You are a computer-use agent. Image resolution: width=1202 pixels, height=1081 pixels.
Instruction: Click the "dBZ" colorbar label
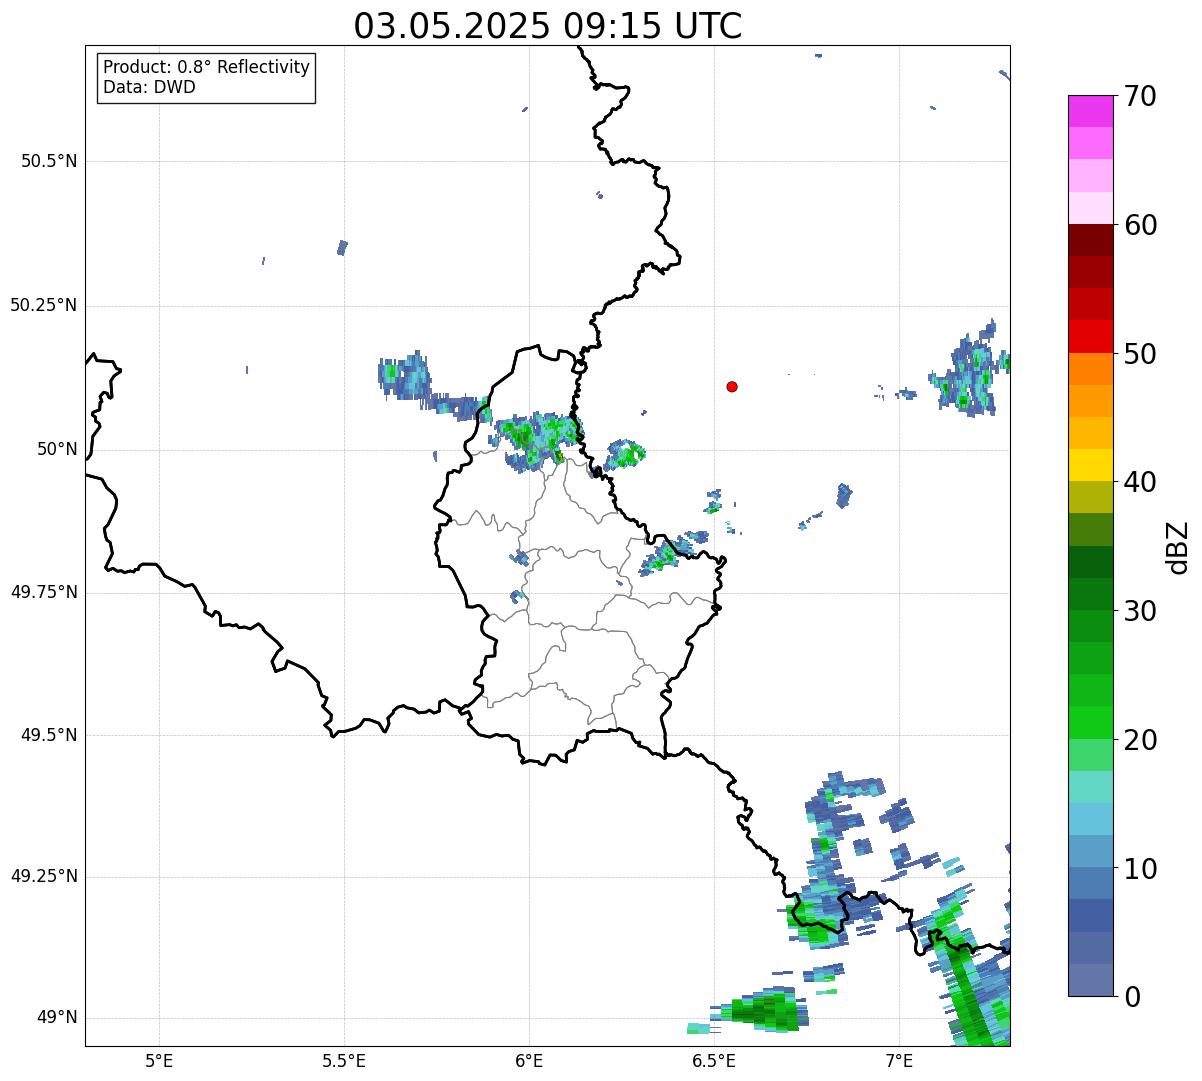(x=1179, y=547)
